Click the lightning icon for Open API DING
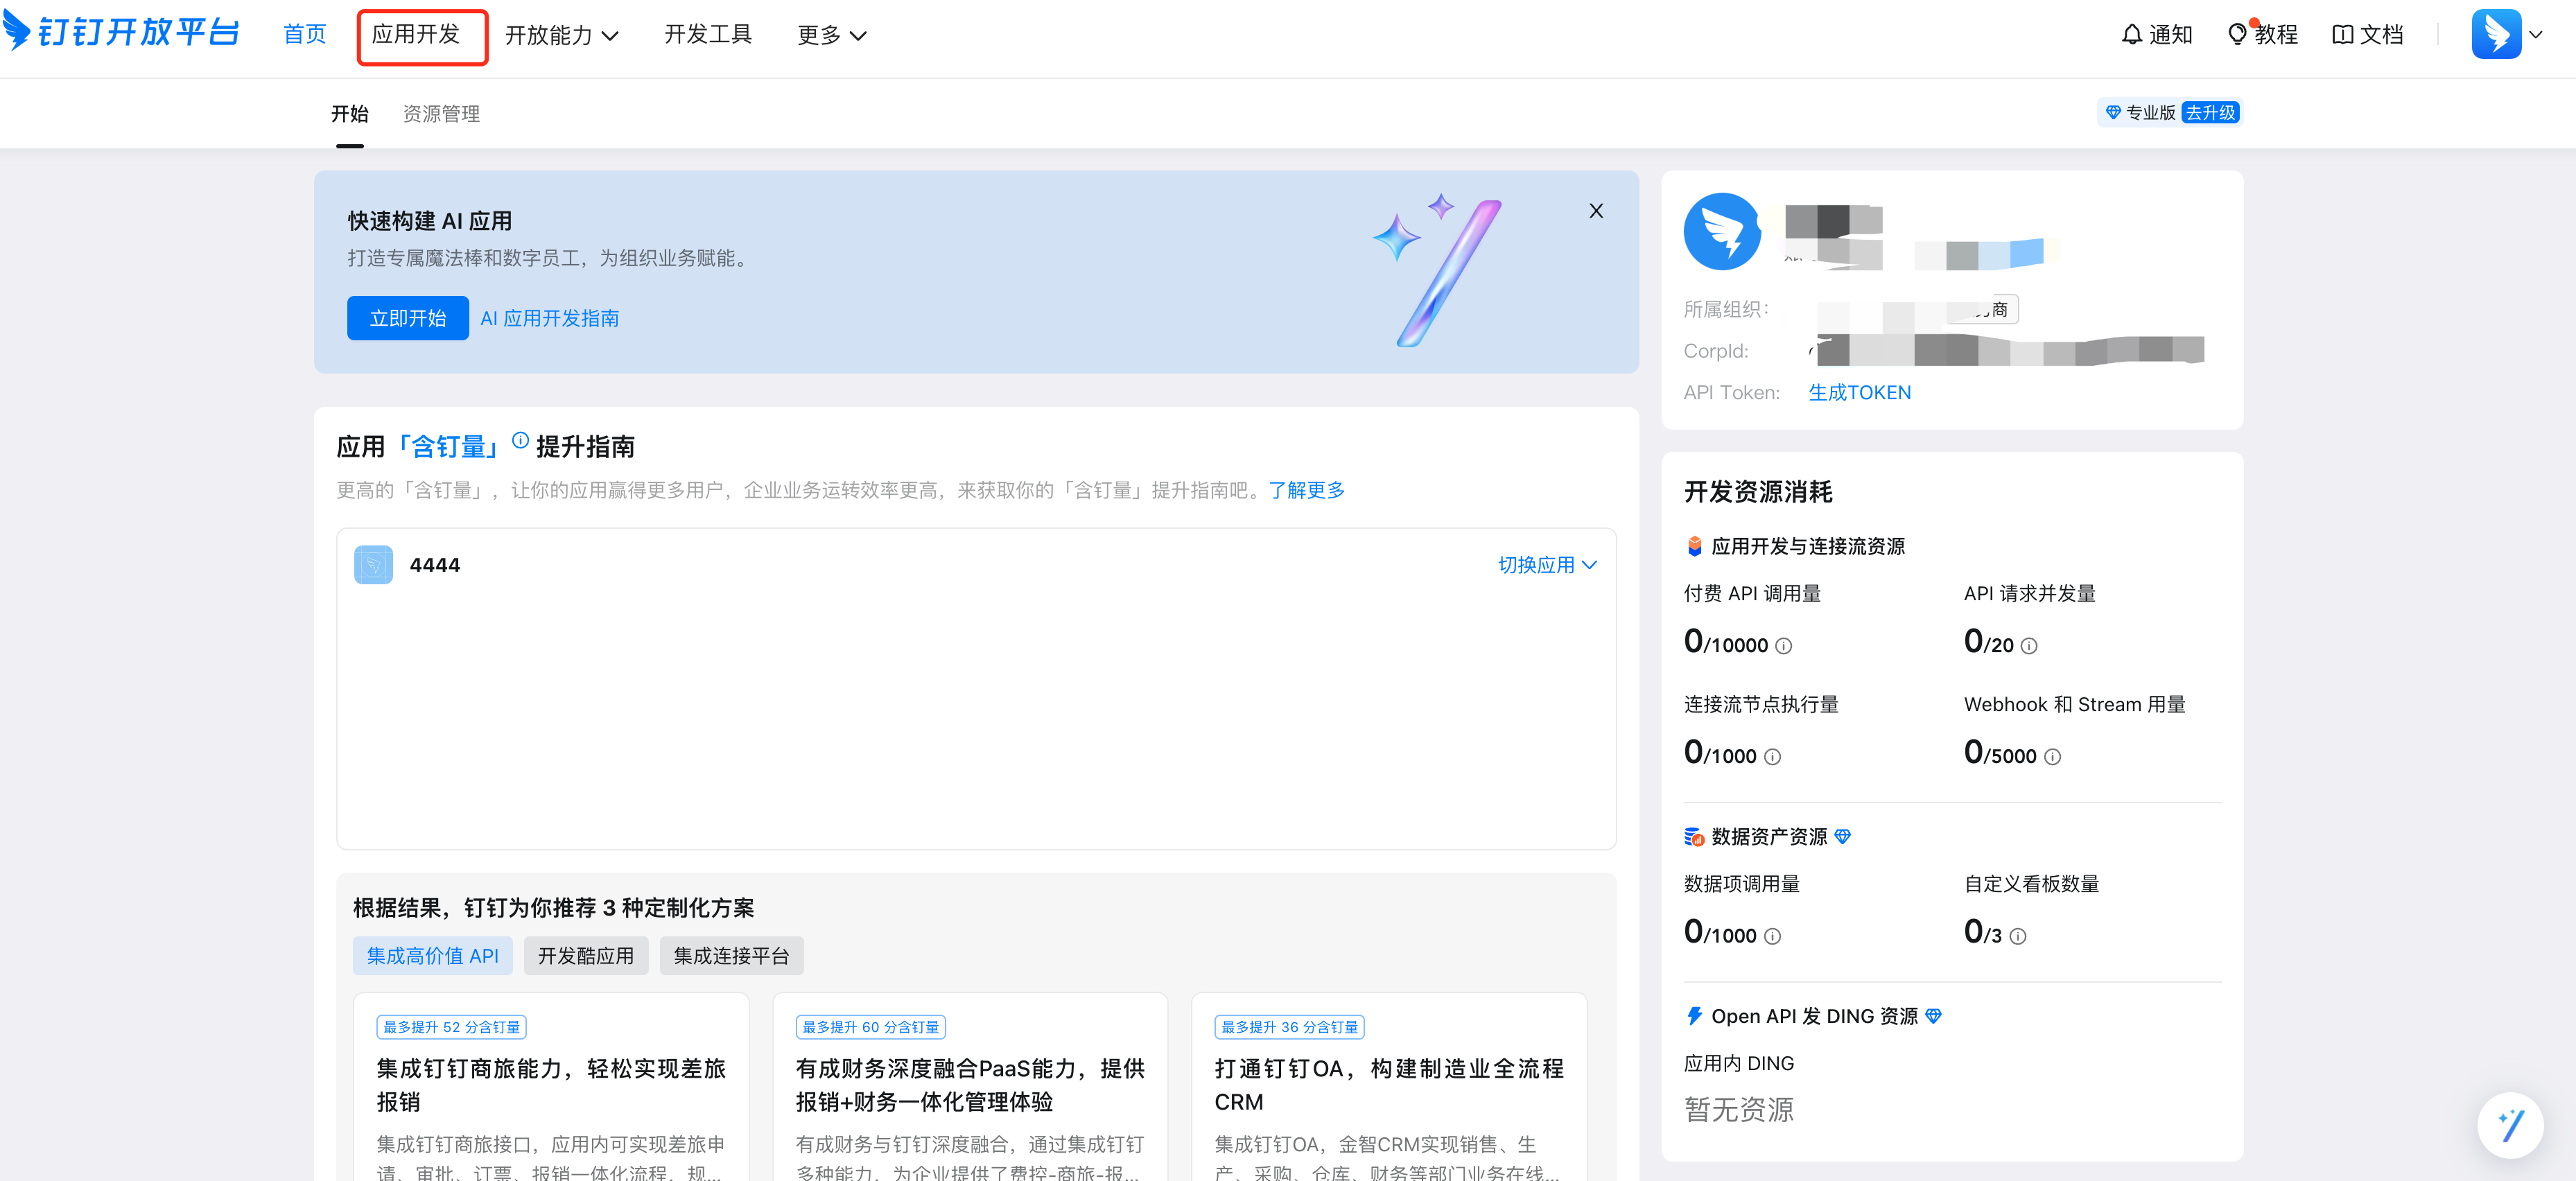The image size is (2576, 1181). click(x=1694, y=1016)
